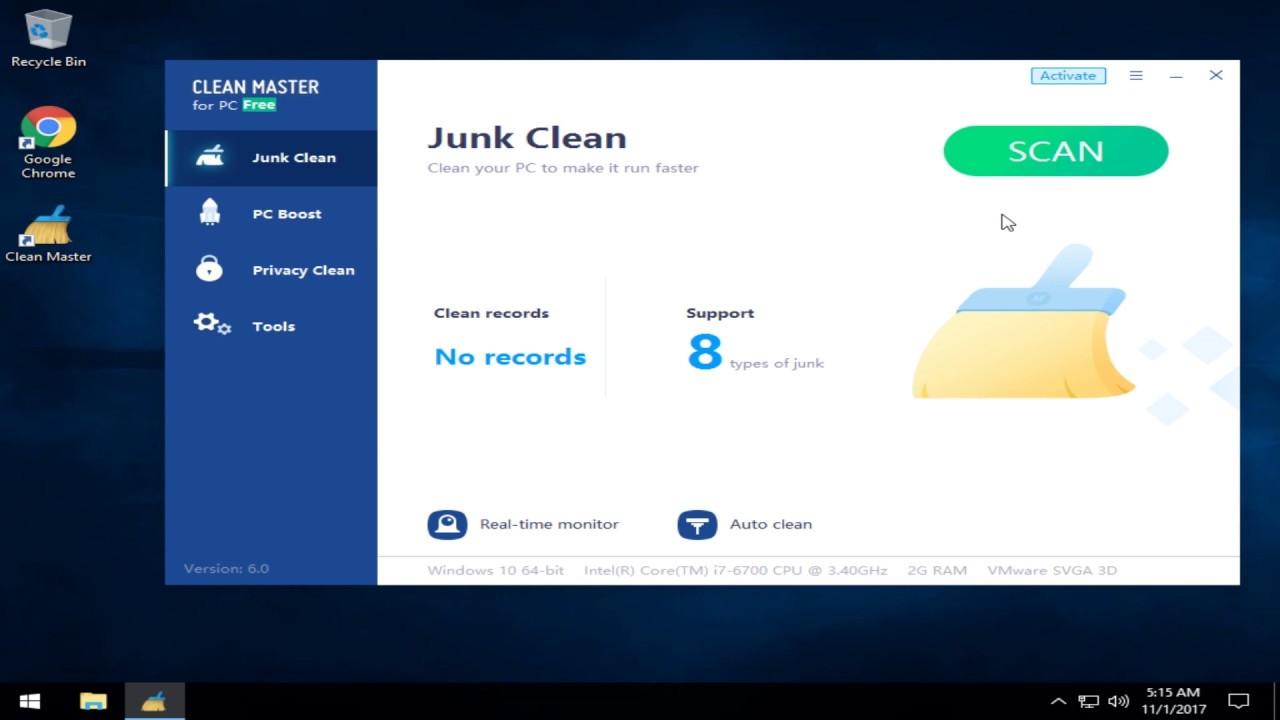Click the volume speaker tray icon
The height and width of the screenshot is (720, 1280).
pyautogui.click(x=1119, y=701)
